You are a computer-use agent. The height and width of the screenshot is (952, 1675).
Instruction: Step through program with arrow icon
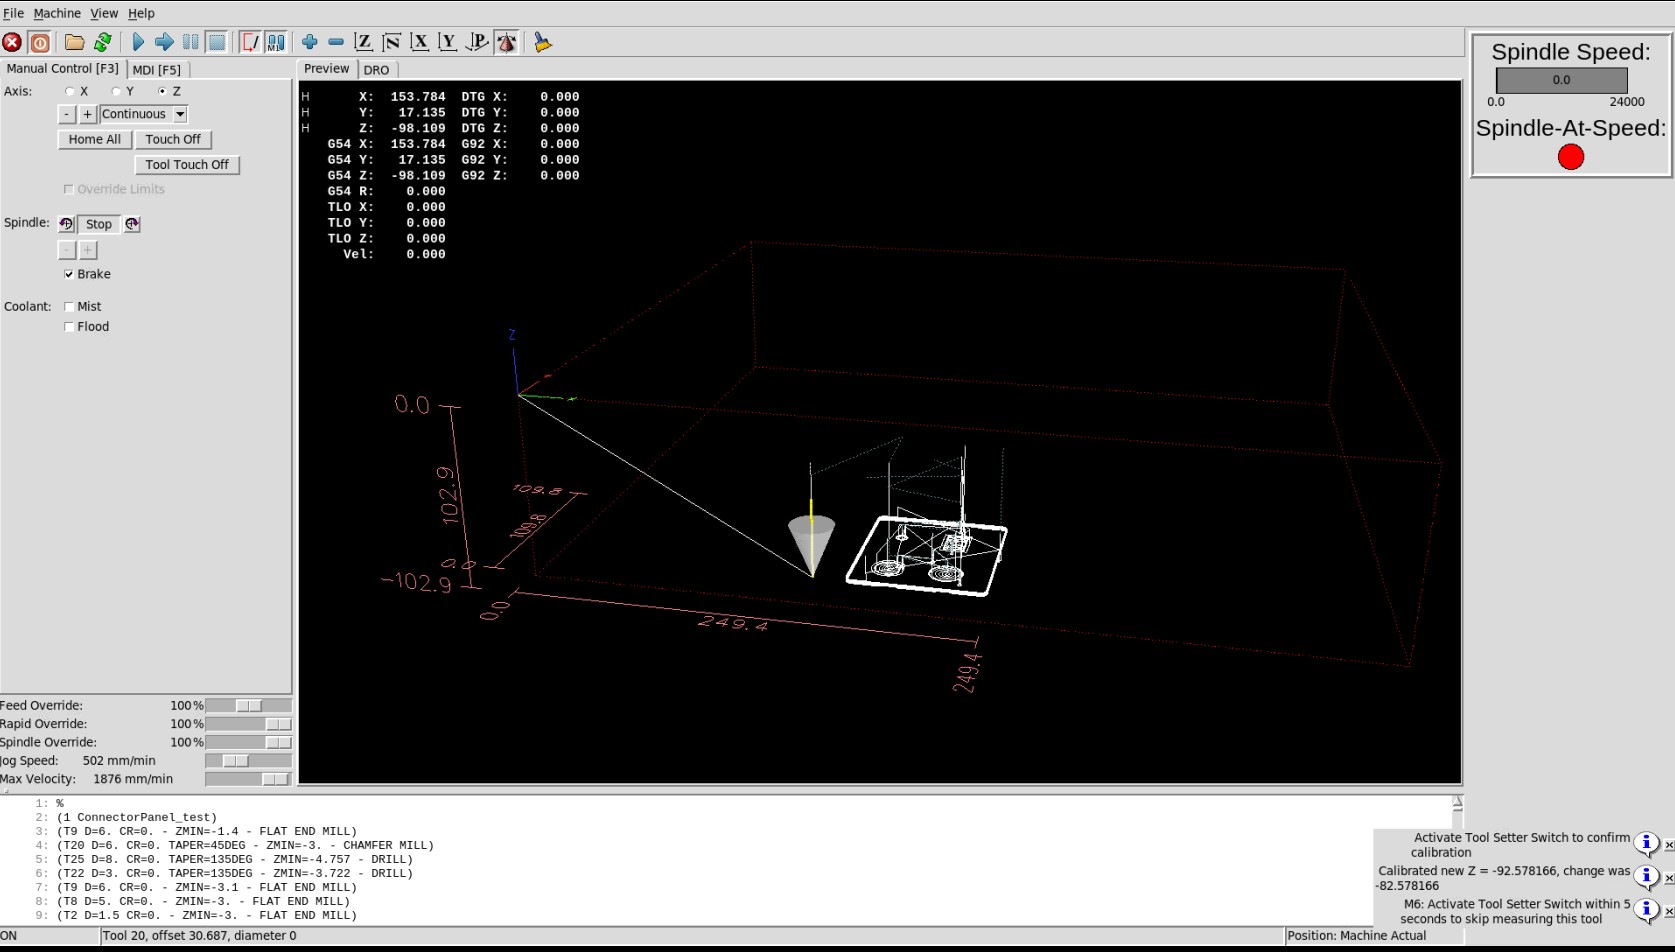pos(164,42)
